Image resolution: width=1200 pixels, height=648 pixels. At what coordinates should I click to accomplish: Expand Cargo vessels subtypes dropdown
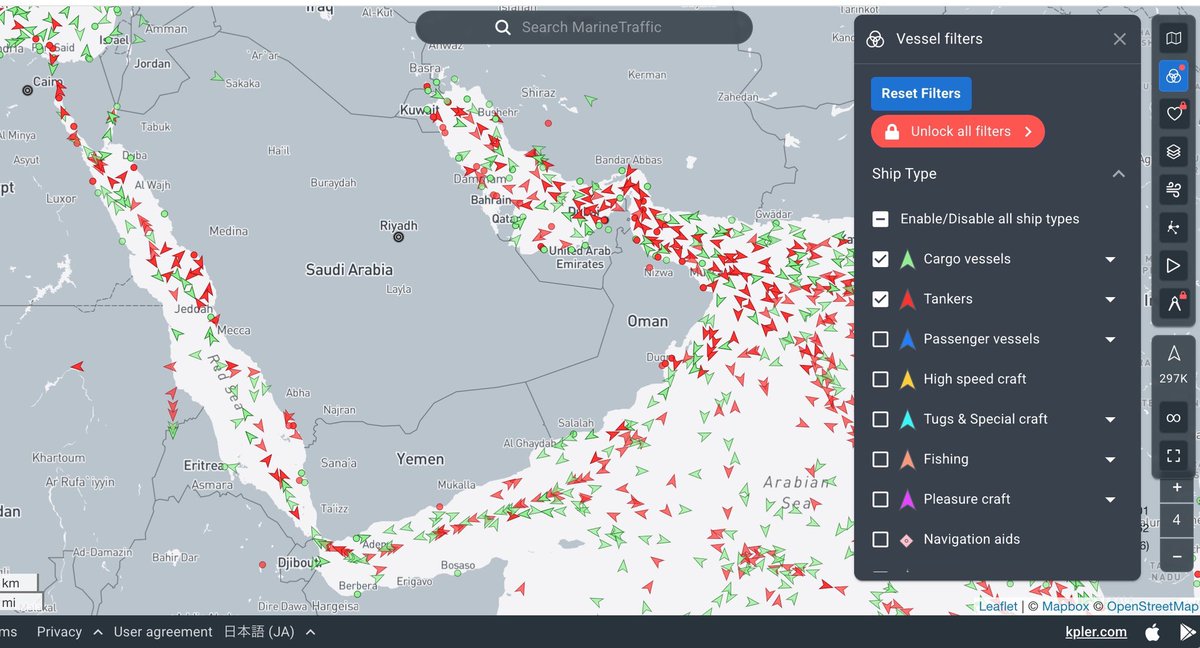tap(1110, 259)
